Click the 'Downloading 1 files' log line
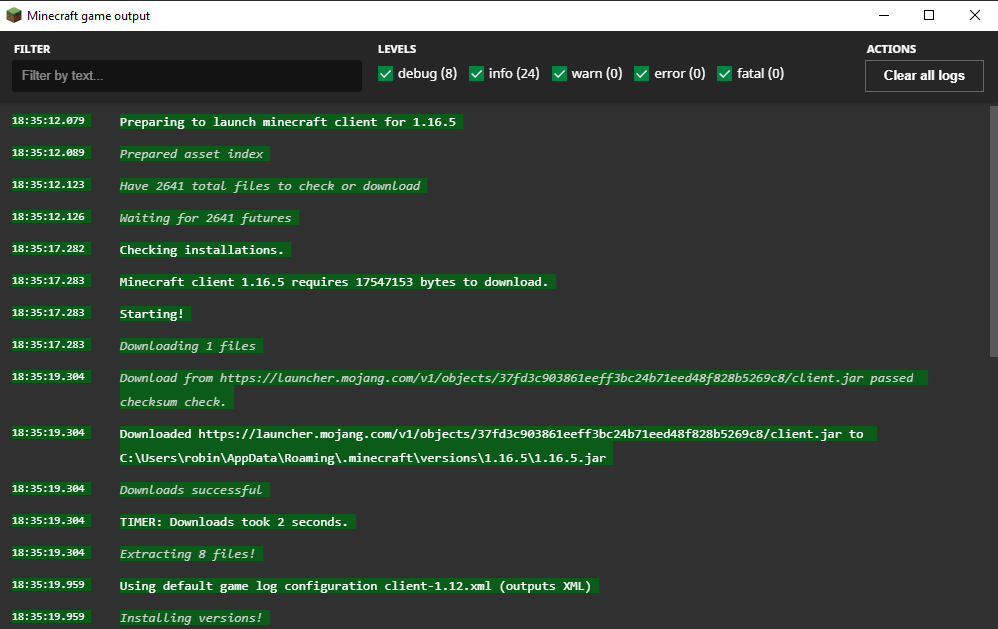The width and height of the screenshot is (998, 629). pyautogui.click(x=191, y=346)
